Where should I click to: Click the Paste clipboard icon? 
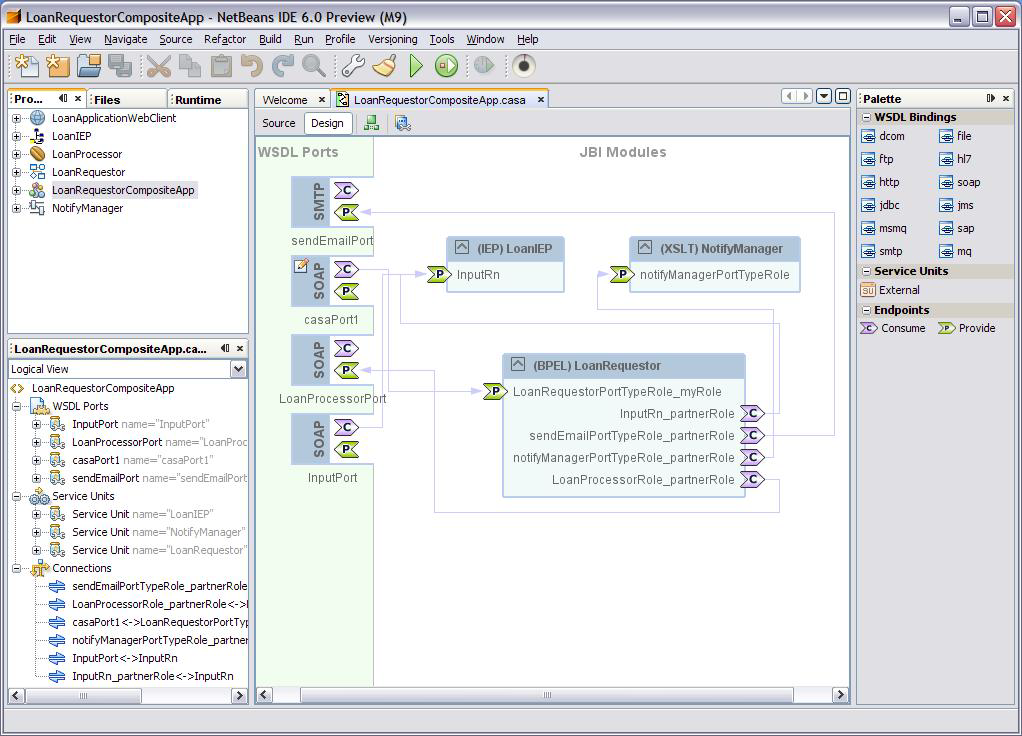click(221, 66)
